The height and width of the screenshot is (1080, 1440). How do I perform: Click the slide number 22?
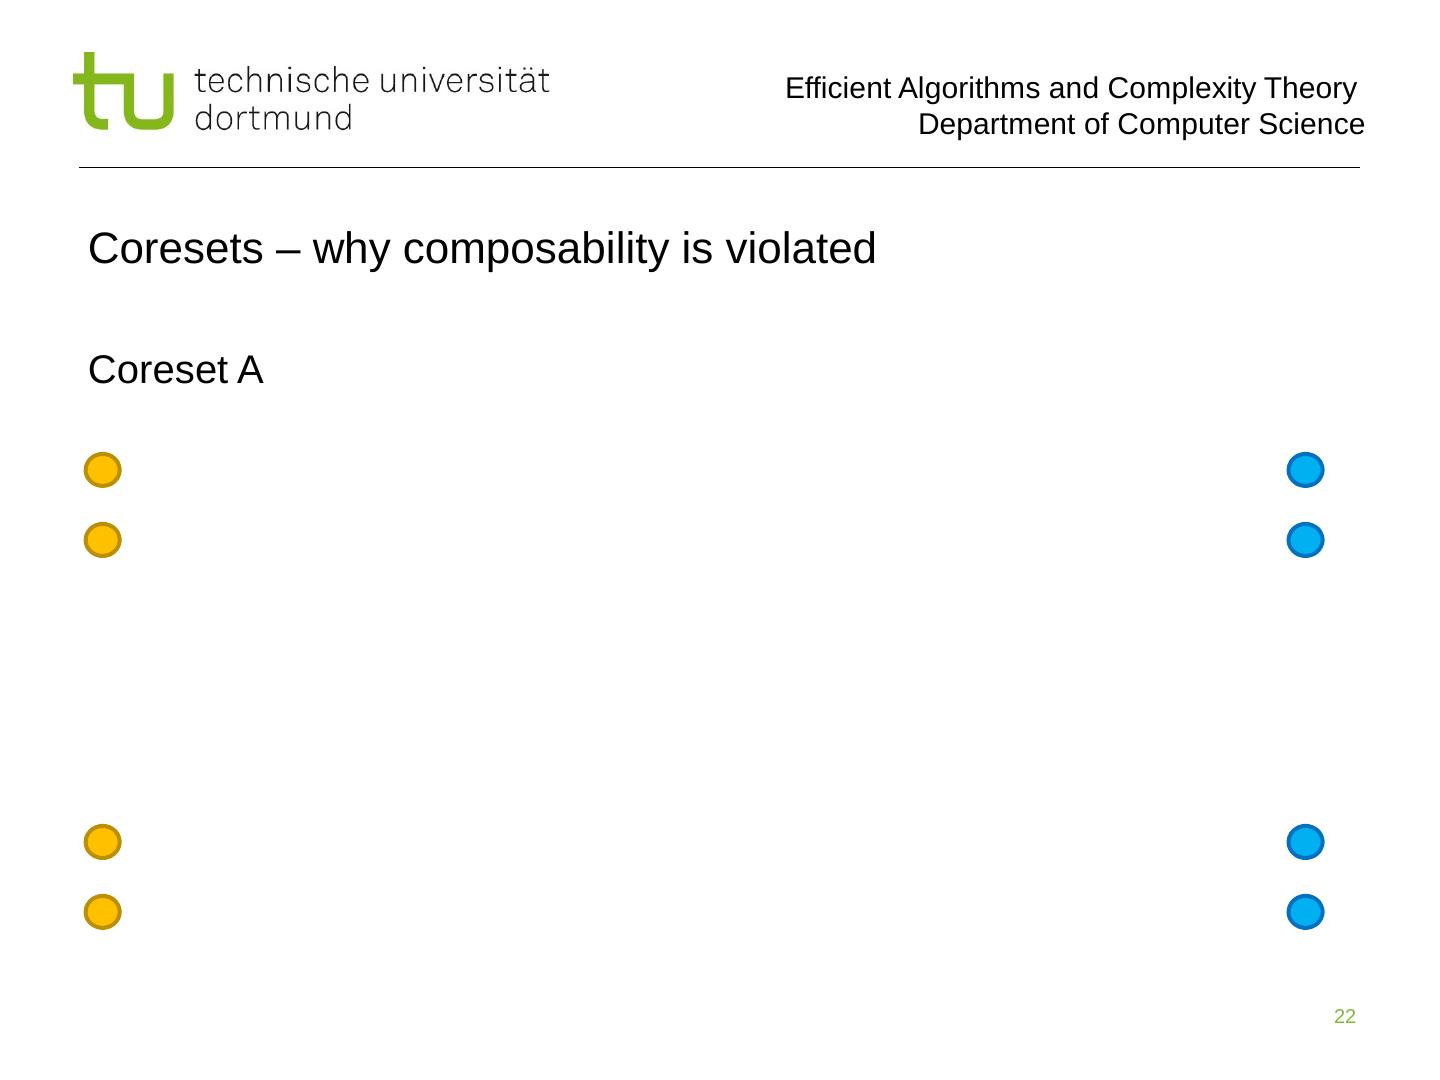click(x=1345, y=1017)
